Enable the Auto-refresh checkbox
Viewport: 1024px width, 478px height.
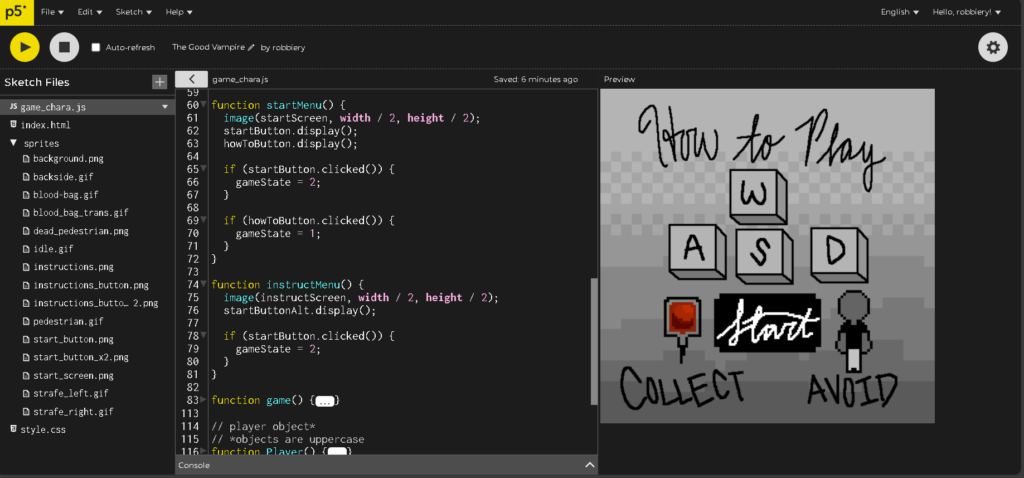95,48
